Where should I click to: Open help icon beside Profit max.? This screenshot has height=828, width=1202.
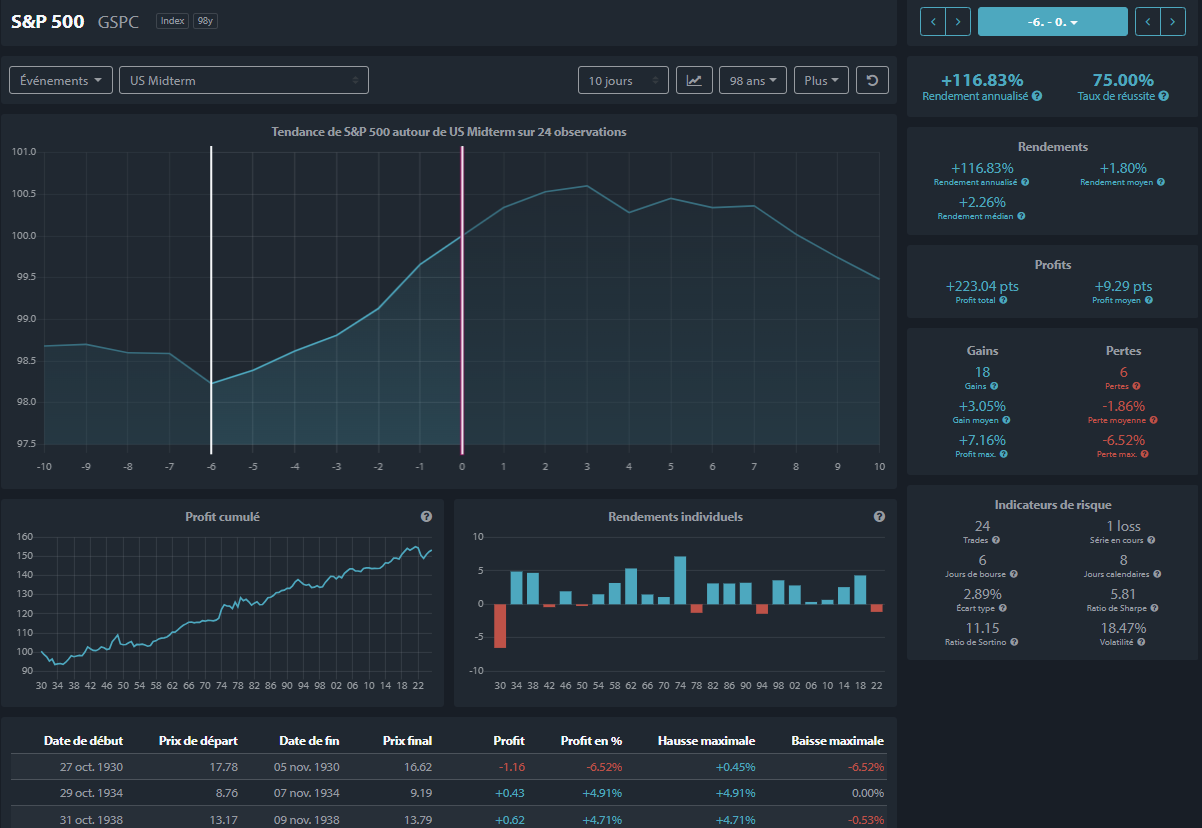pyautogui.click(x=1003, y=454)
